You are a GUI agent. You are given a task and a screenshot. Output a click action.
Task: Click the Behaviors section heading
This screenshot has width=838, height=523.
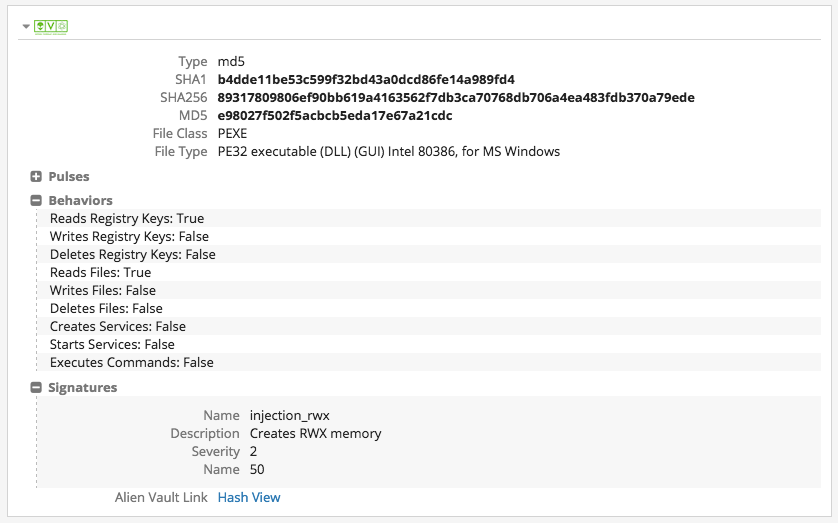point(80,201)
